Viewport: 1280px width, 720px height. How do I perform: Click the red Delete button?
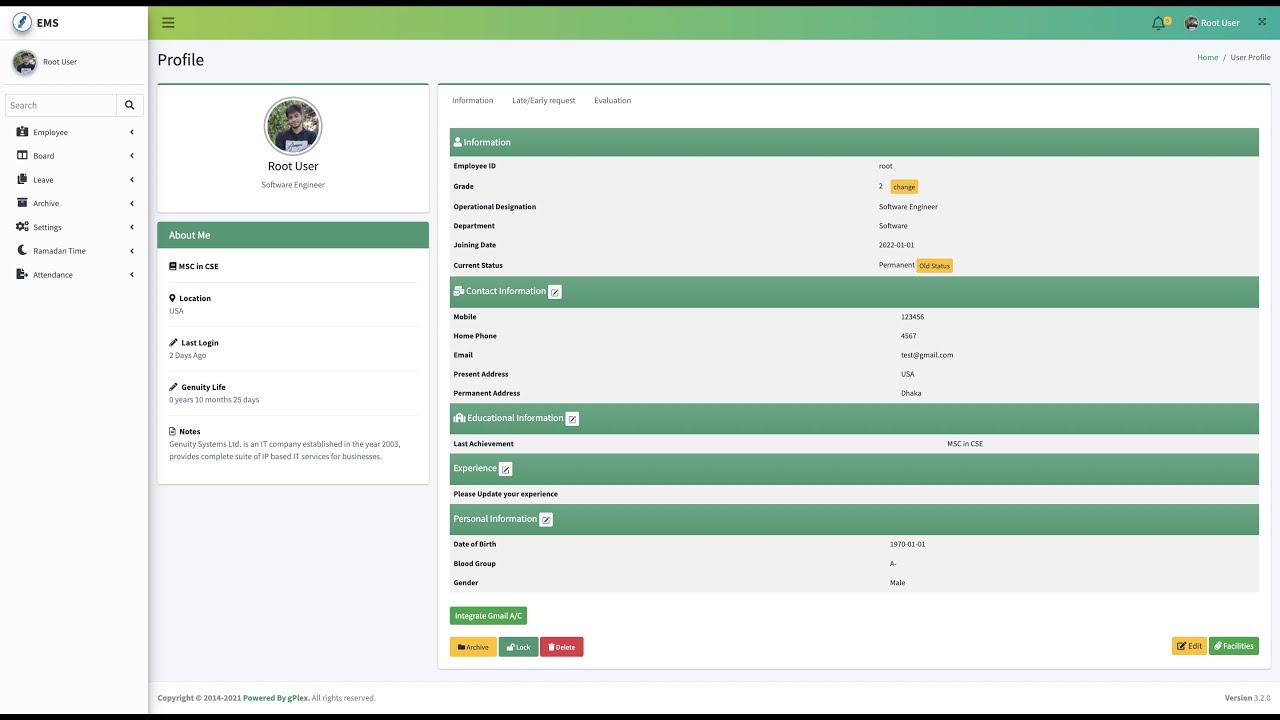click(561, 647)
